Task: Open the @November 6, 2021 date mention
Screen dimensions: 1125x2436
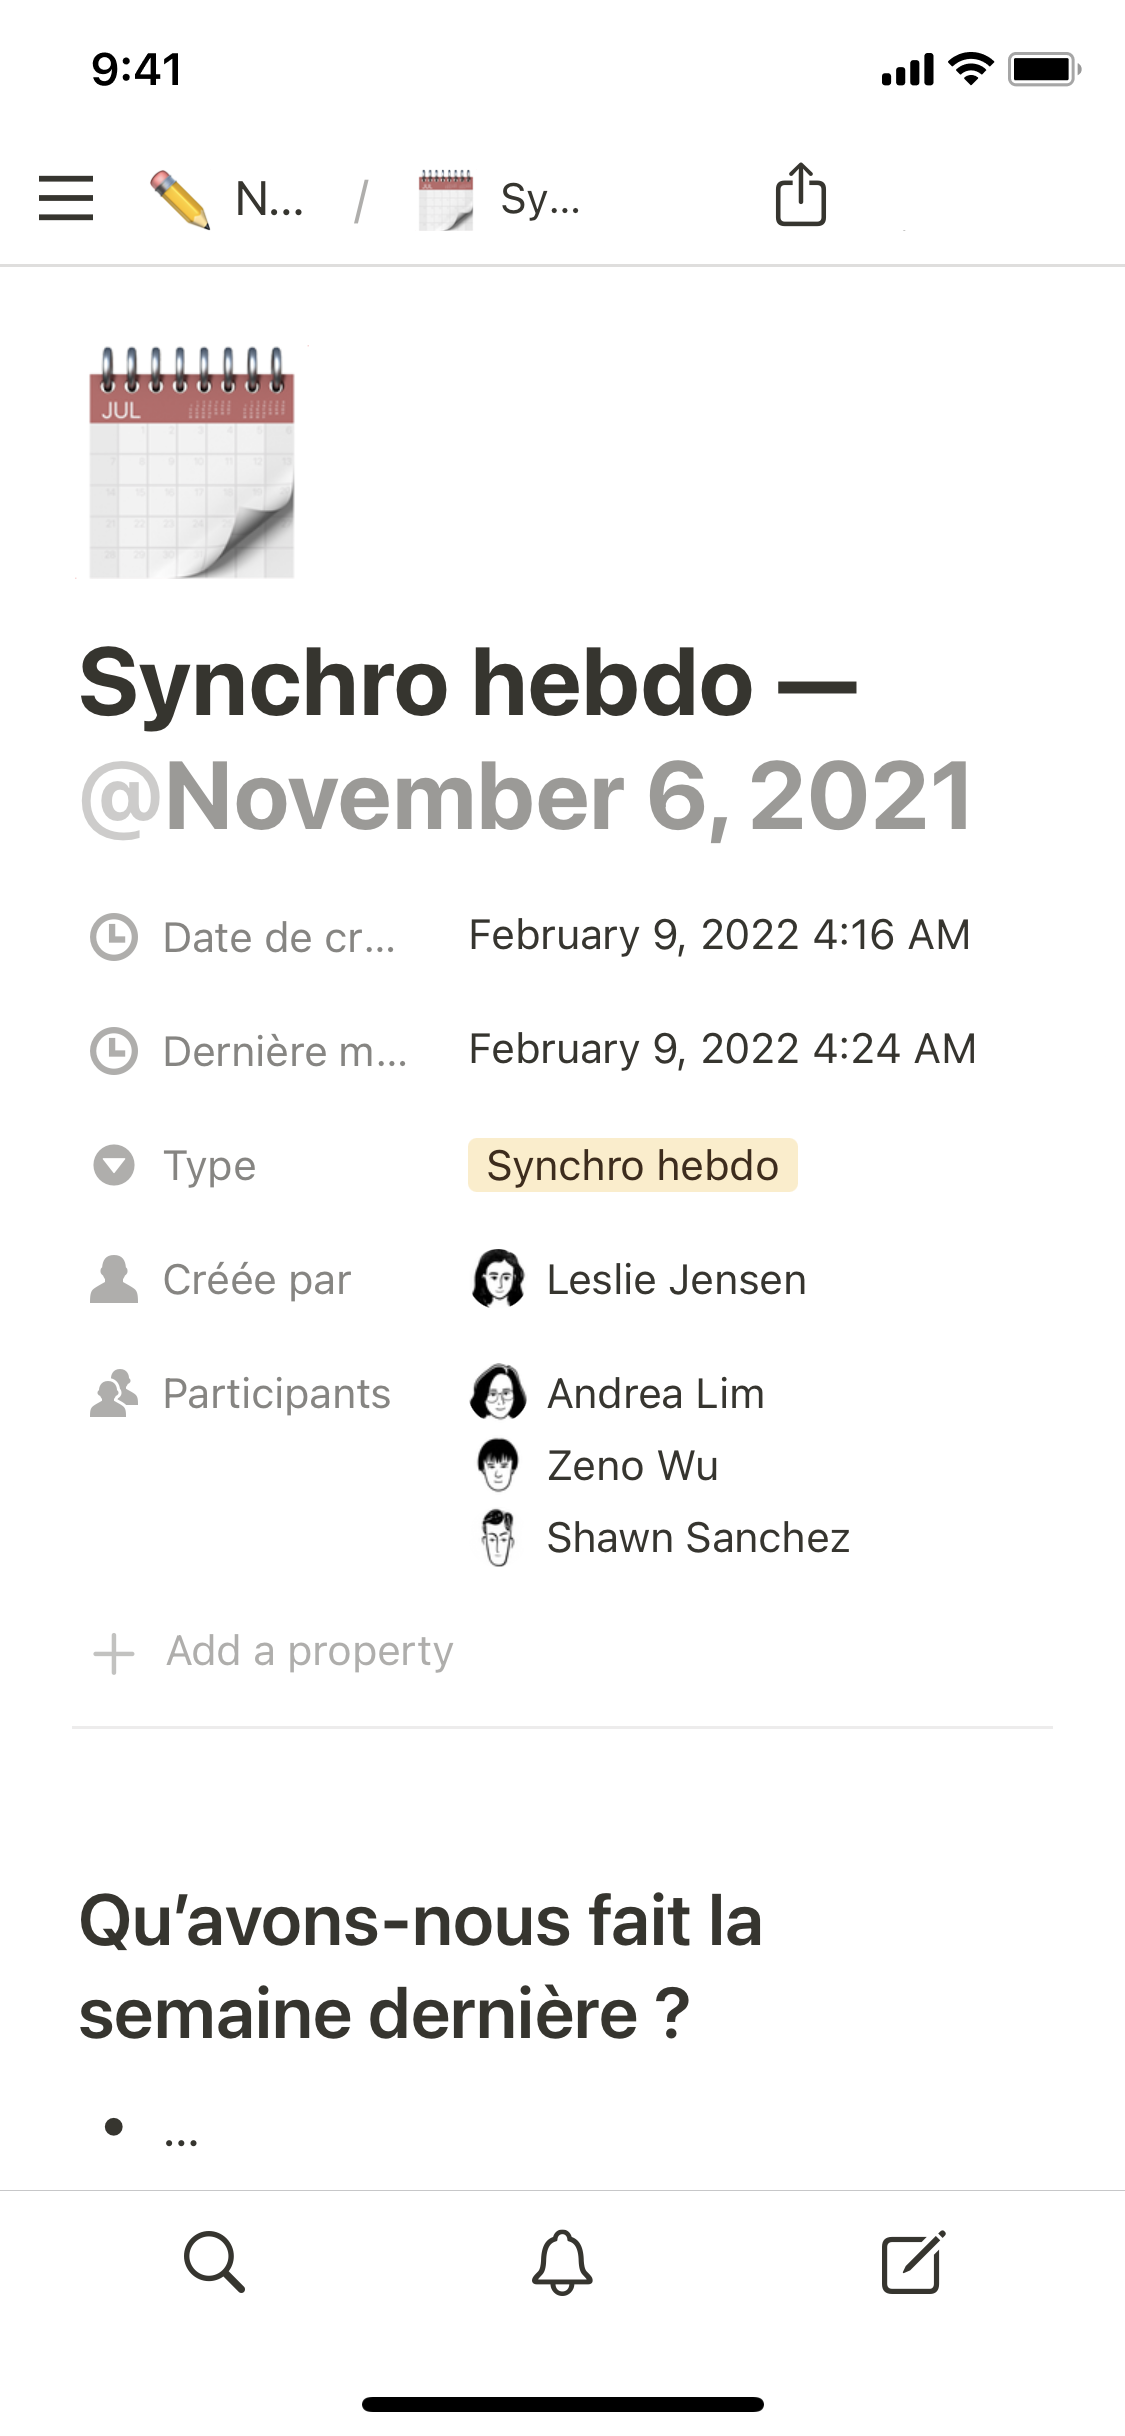Action: [x=526, y=797]
